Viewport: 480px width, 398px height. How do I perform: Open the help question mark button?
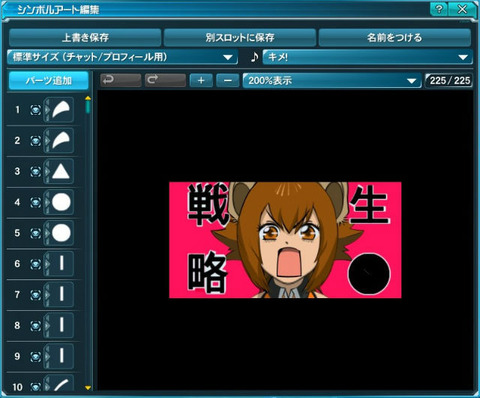[x=439, y=9]
